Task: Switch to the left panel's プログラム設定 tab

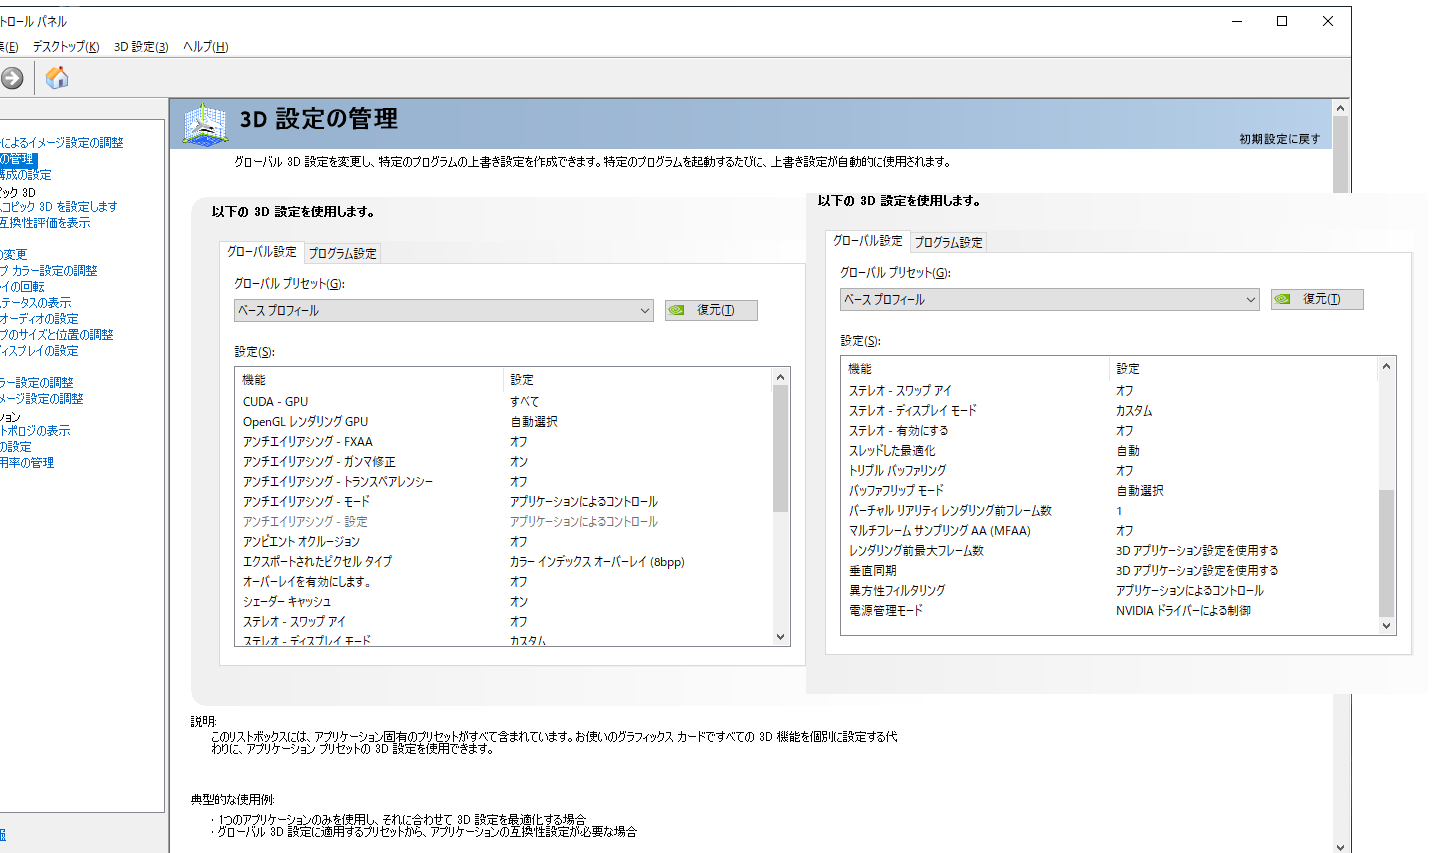Action: coord(343,254)
